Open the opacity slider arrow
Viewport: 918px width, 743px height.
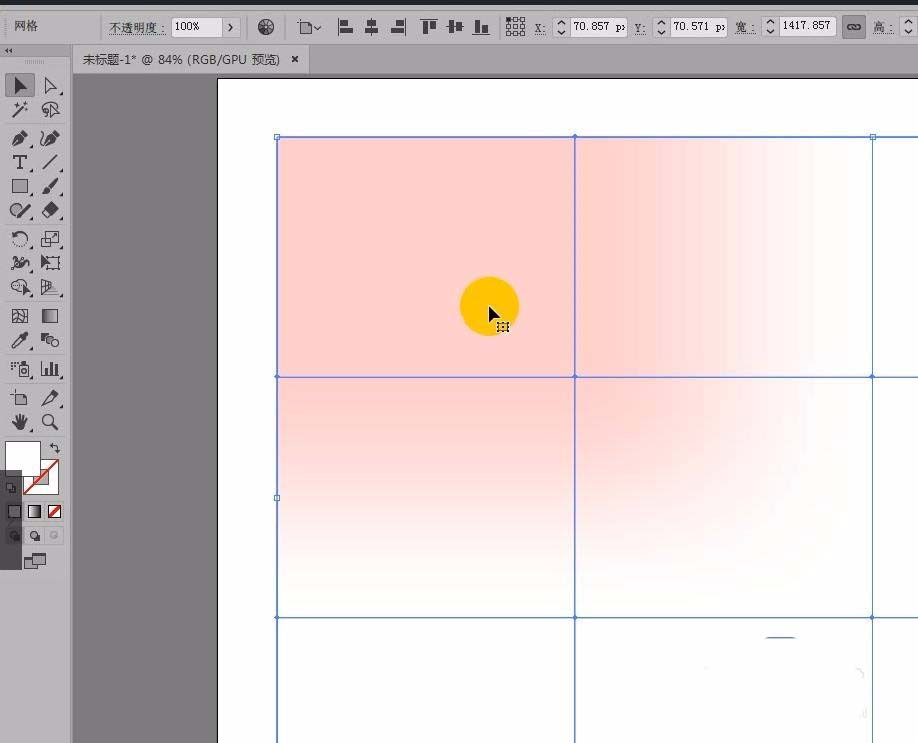(x=231, y=27)
